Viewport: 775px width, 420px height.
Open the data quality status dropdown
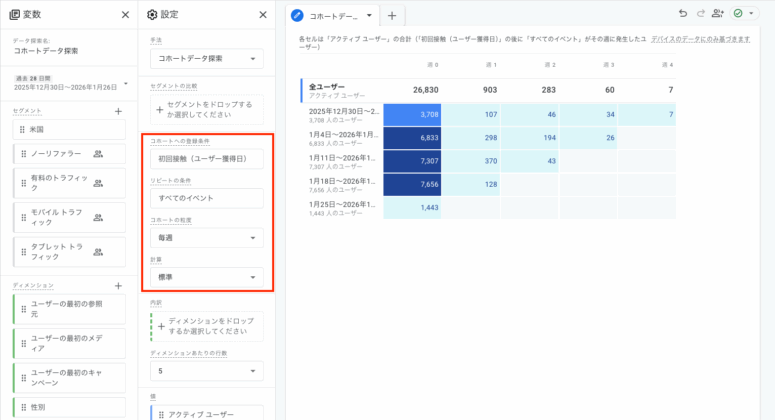(x=743, y=14)
